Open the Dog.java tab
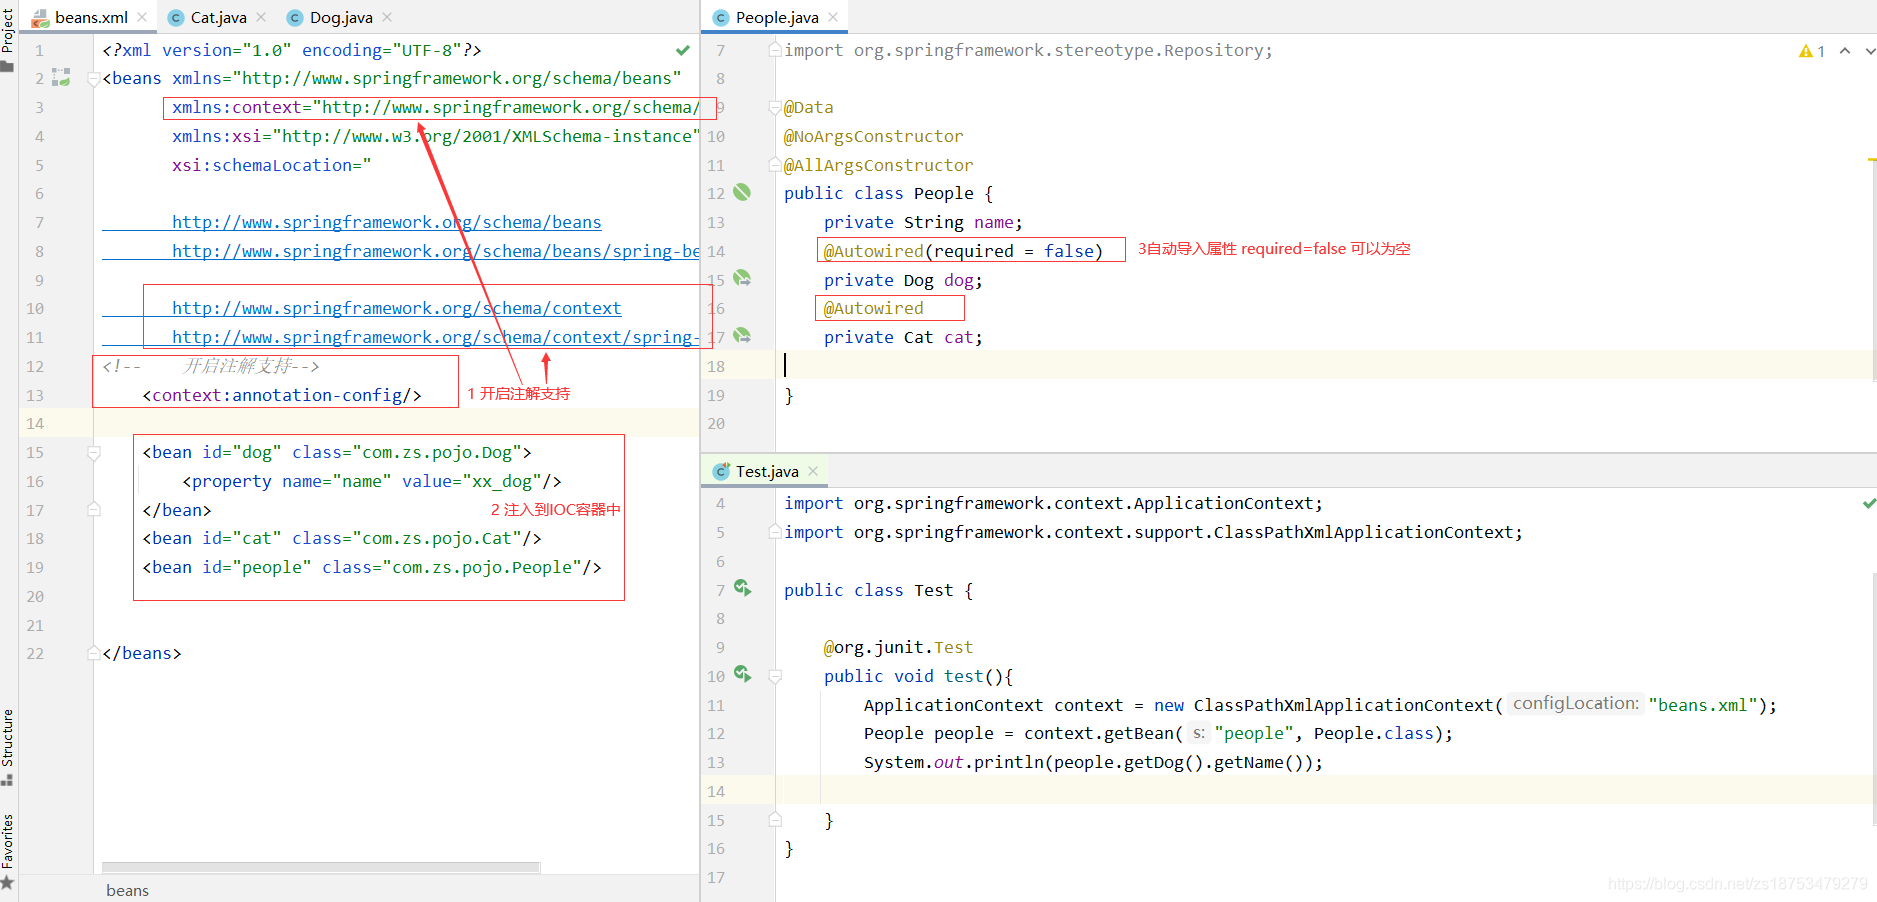Image resolution: width=1877 pixels, height=902 pixels. click(340, 17)
